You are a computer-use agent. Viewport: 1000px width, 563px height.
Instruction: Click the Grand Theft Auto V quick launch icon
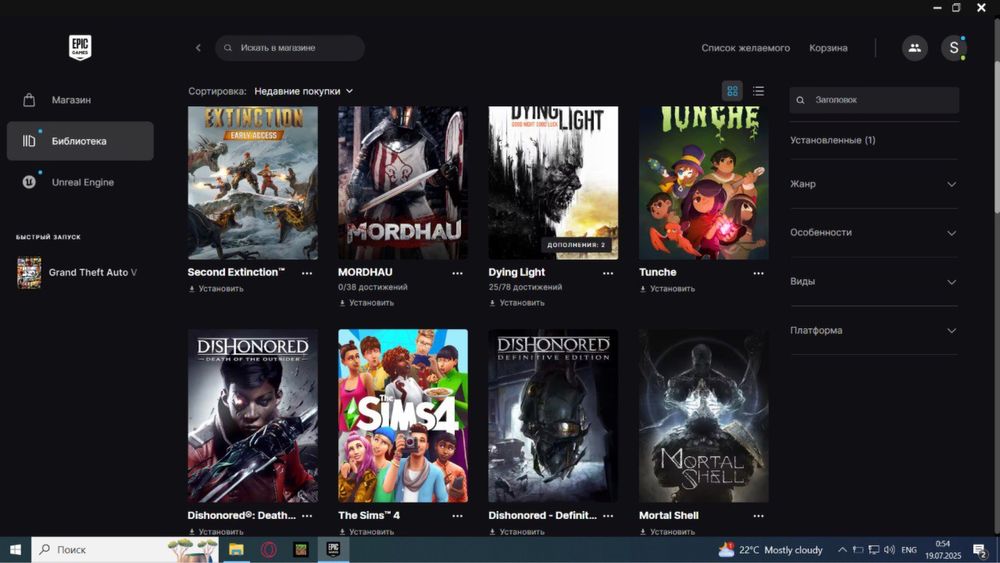tap(29, 273)
